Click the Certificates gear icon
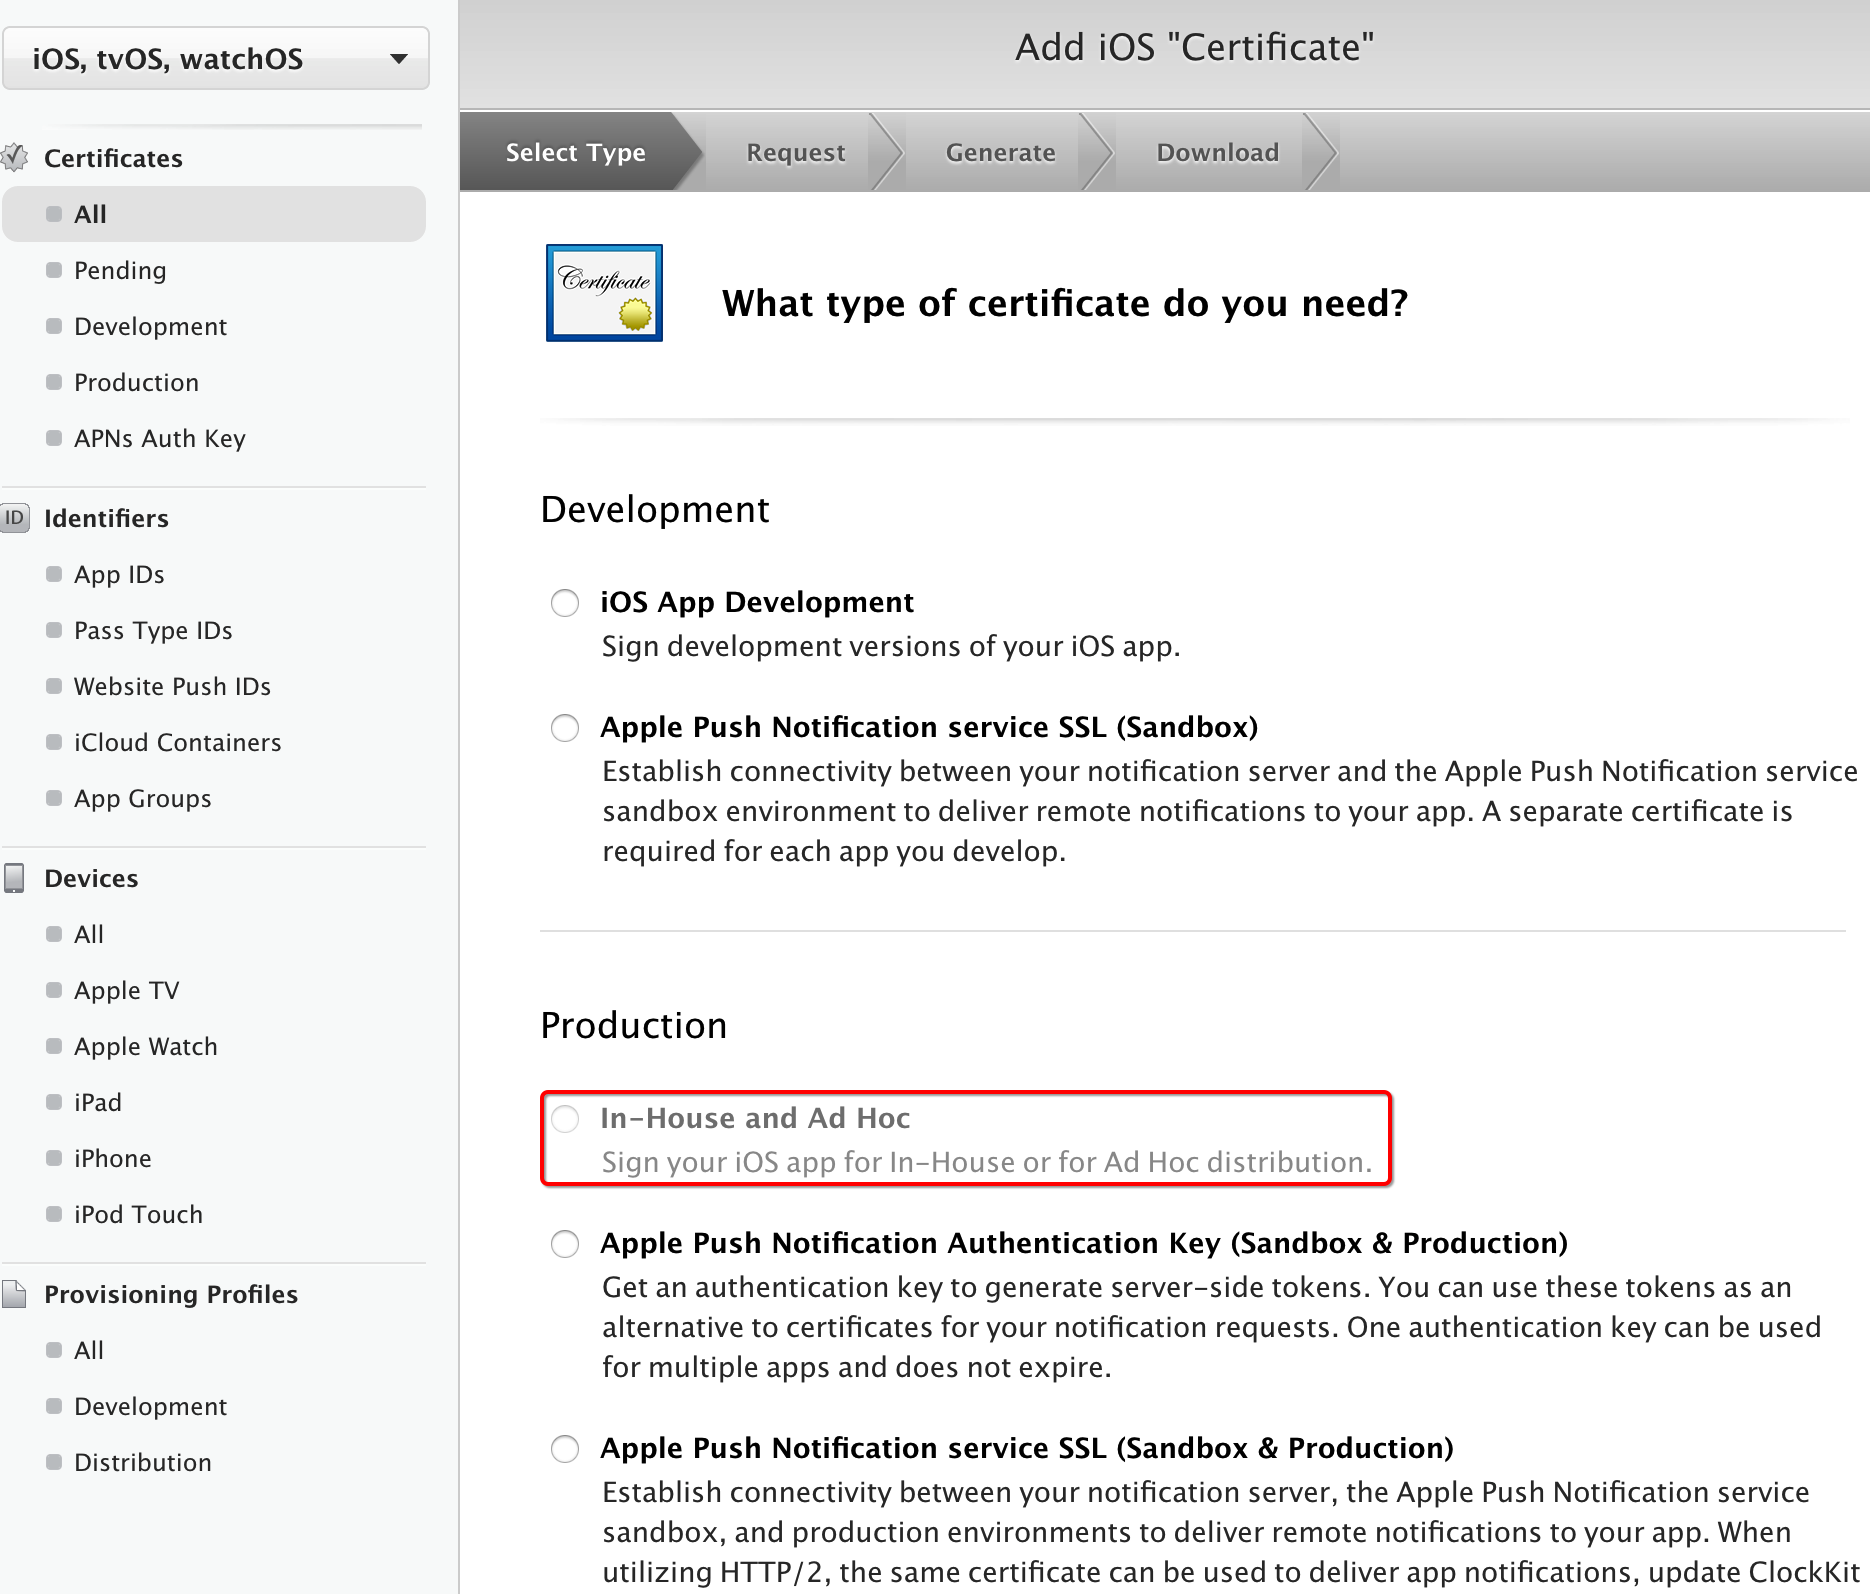 tap(14, 157)
